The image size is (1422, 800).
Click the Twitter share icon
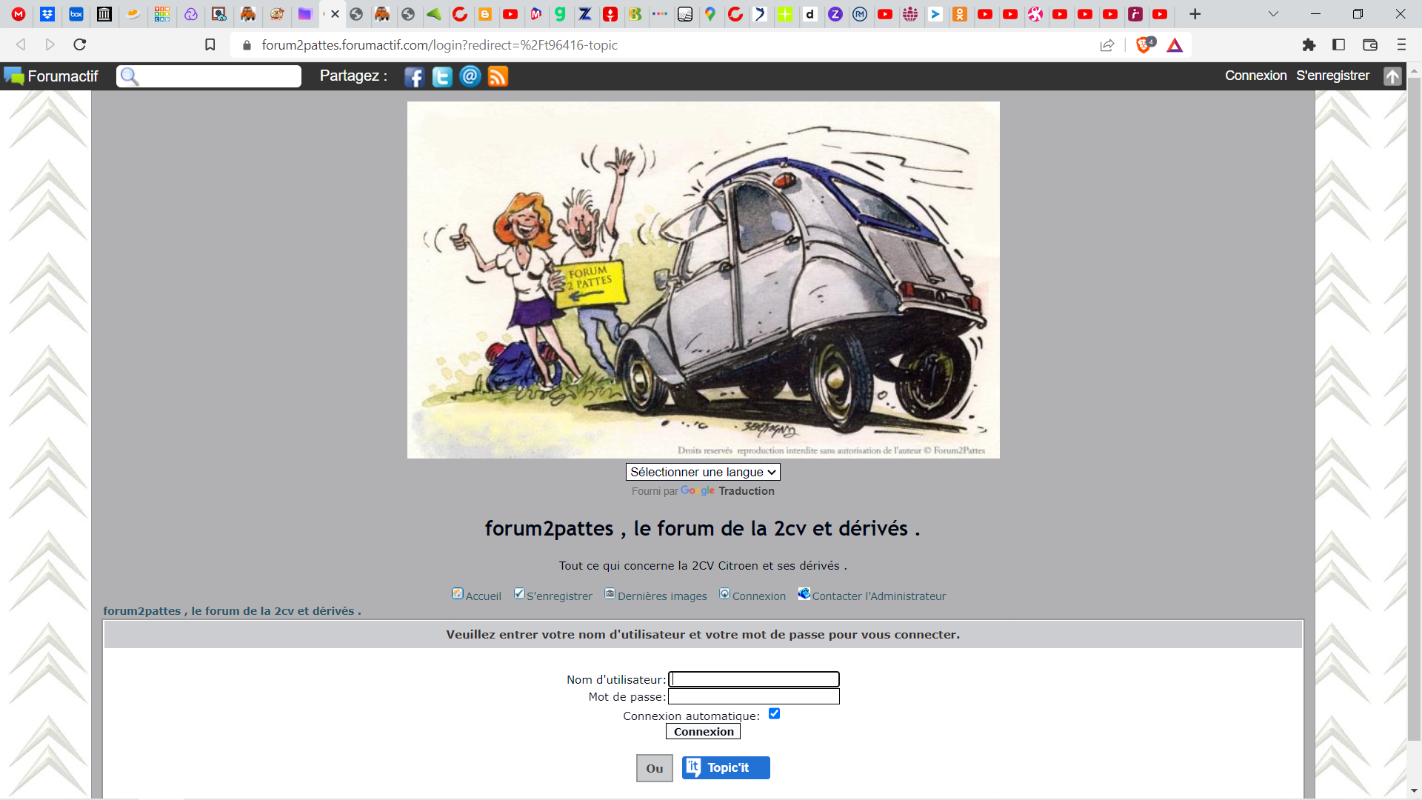pyautogui.click(x=442, y=77)
